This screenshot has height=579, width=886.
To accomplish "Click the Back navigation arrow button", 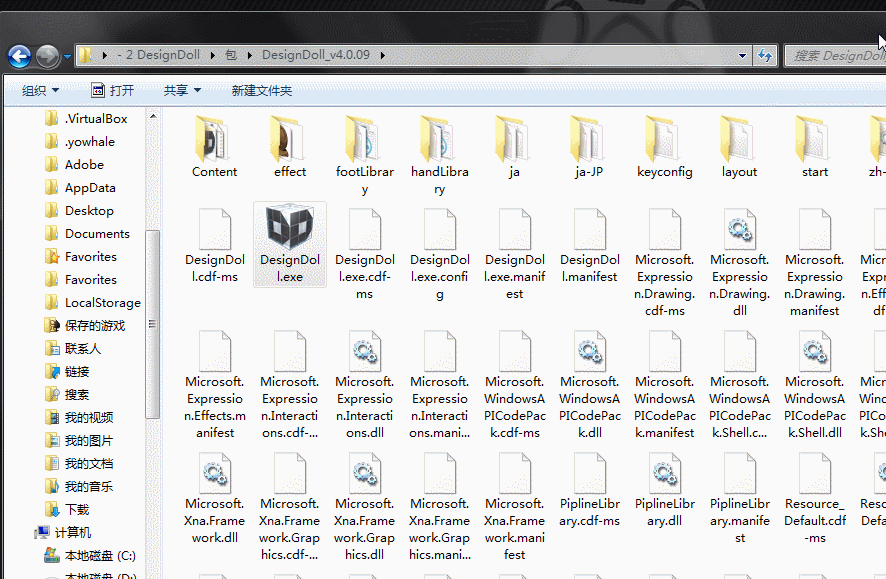I will point(19,56).
